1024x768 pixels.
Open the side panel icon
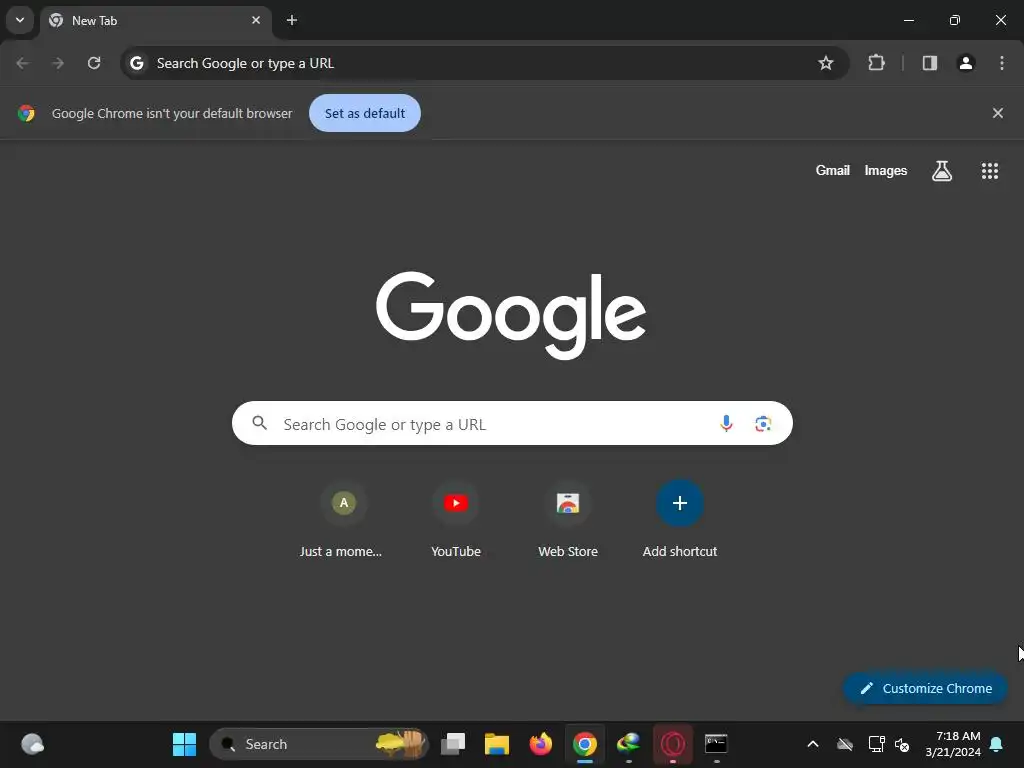(929, 63)
